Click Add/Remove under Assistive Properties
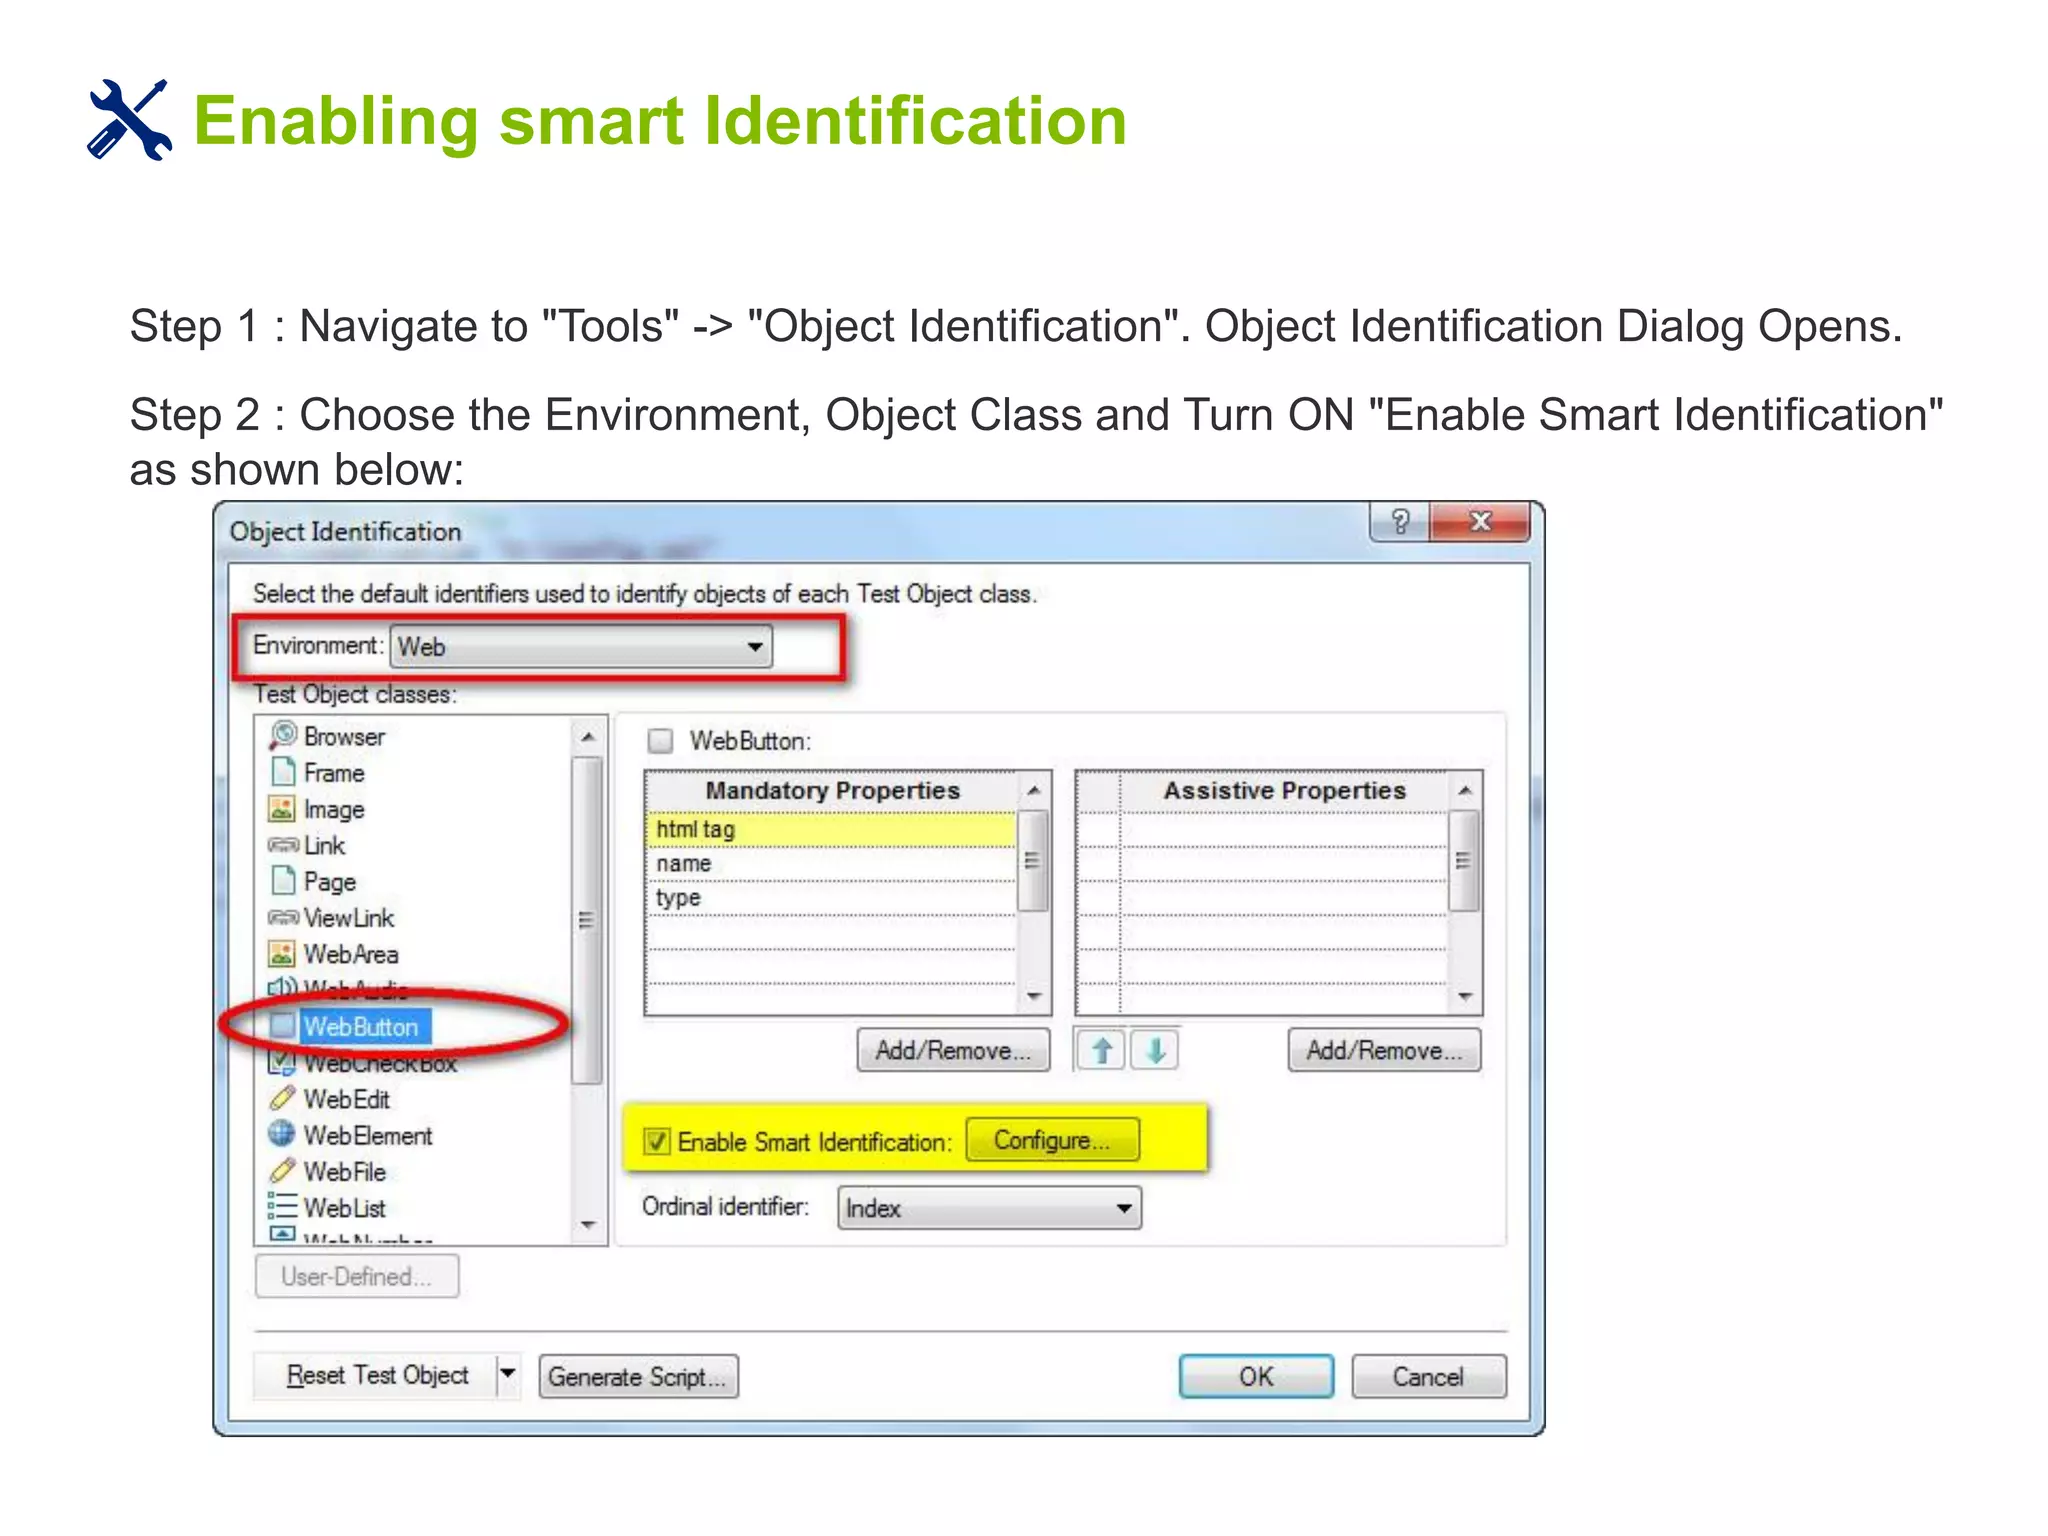The width and height of the screenshot is (2048, 1536). click(x=1384, y=1050)
